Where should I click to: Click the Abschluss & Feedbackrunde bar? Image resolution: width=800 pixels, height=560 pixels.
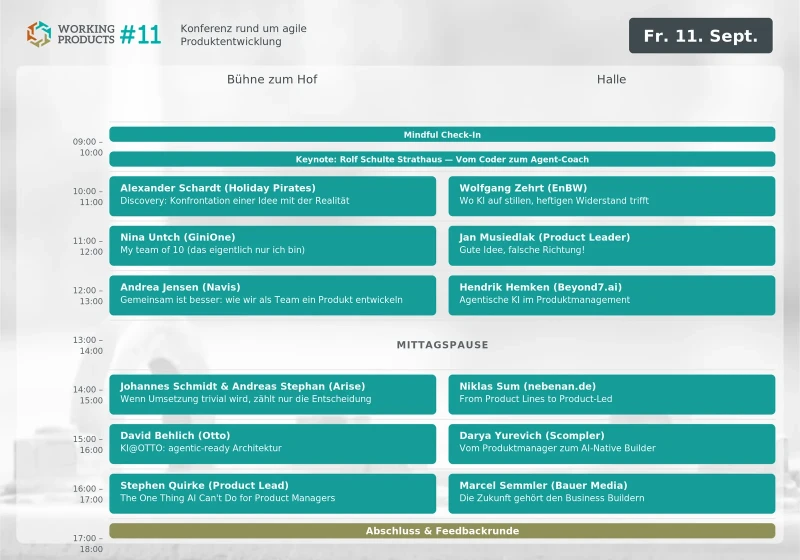click(x=442, y=531)
